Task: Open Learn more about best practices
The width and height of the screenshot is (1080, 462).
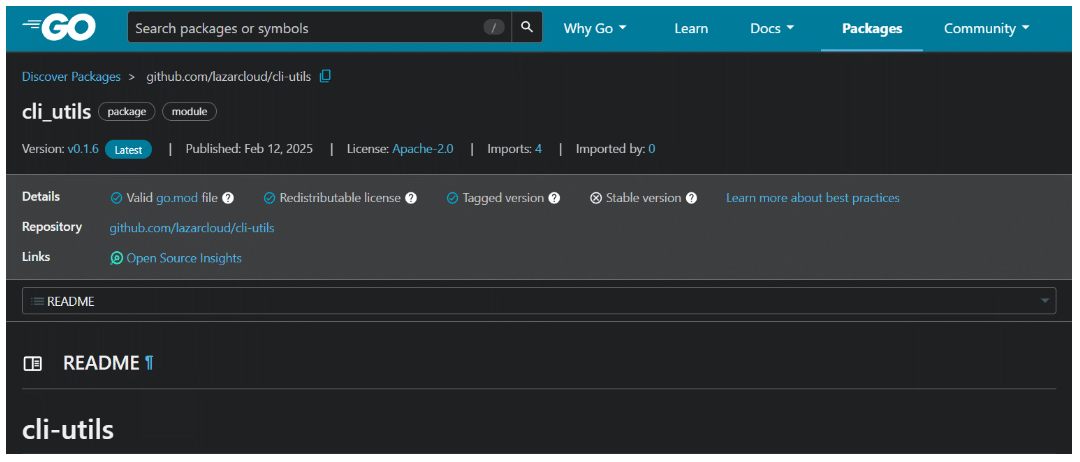Action: tap(812, 198)
